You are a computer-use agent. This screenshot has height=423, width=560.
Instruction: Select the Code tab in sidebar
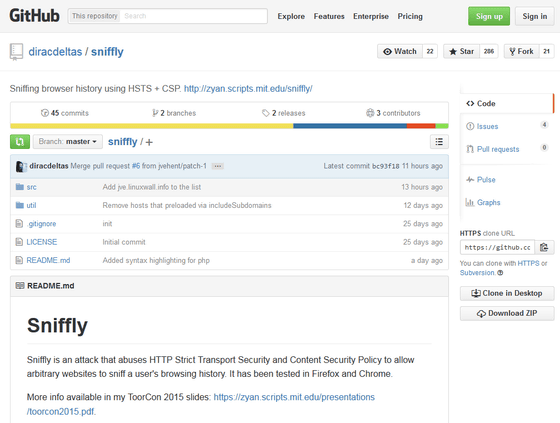(x=506, y=104)
